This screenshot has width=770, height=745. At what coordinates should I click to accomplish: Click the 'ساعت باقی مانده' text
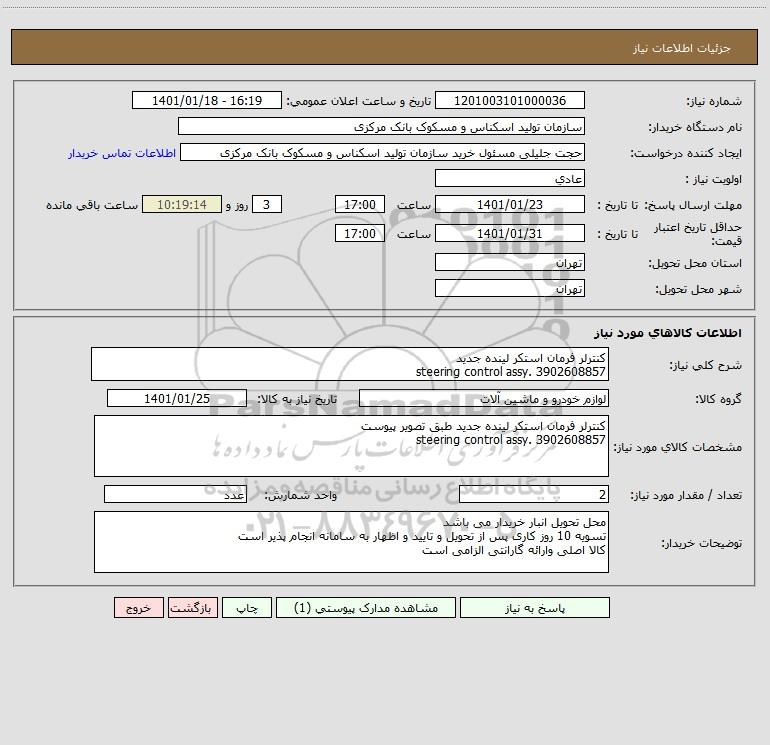coord(92,205)
